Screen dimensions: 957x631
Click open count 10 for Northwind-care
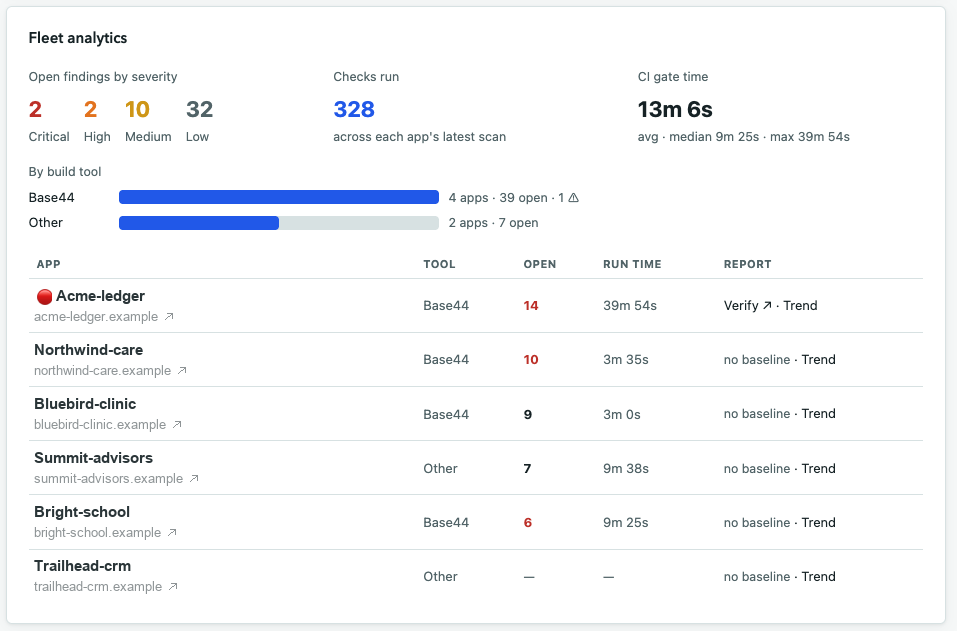pyautogui.click(x=531, y=359)
